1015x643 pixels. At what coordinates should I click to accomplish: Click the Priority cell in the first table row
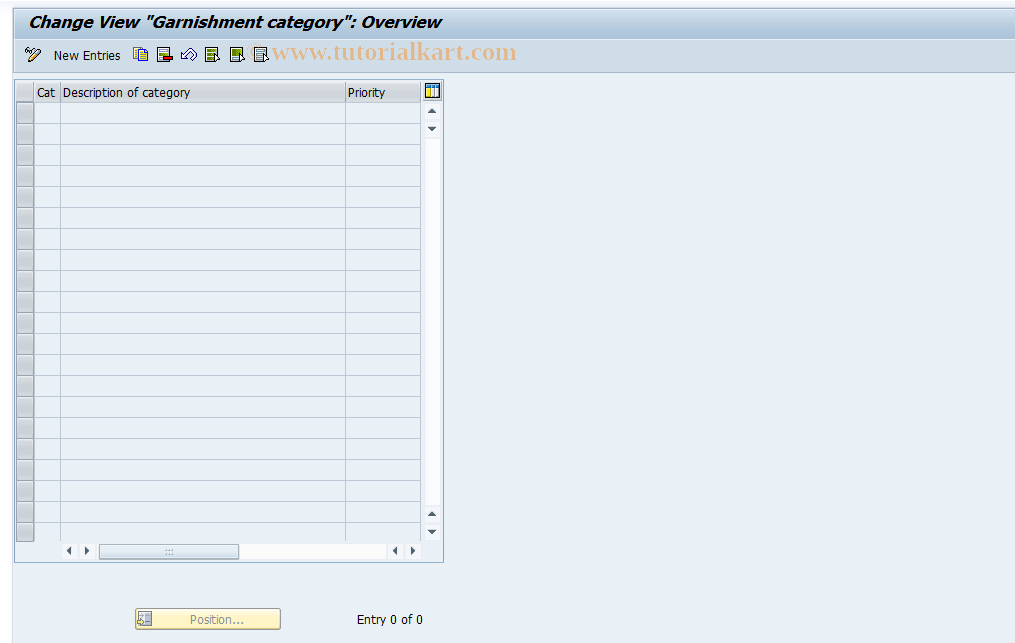[x=383, y=113]
